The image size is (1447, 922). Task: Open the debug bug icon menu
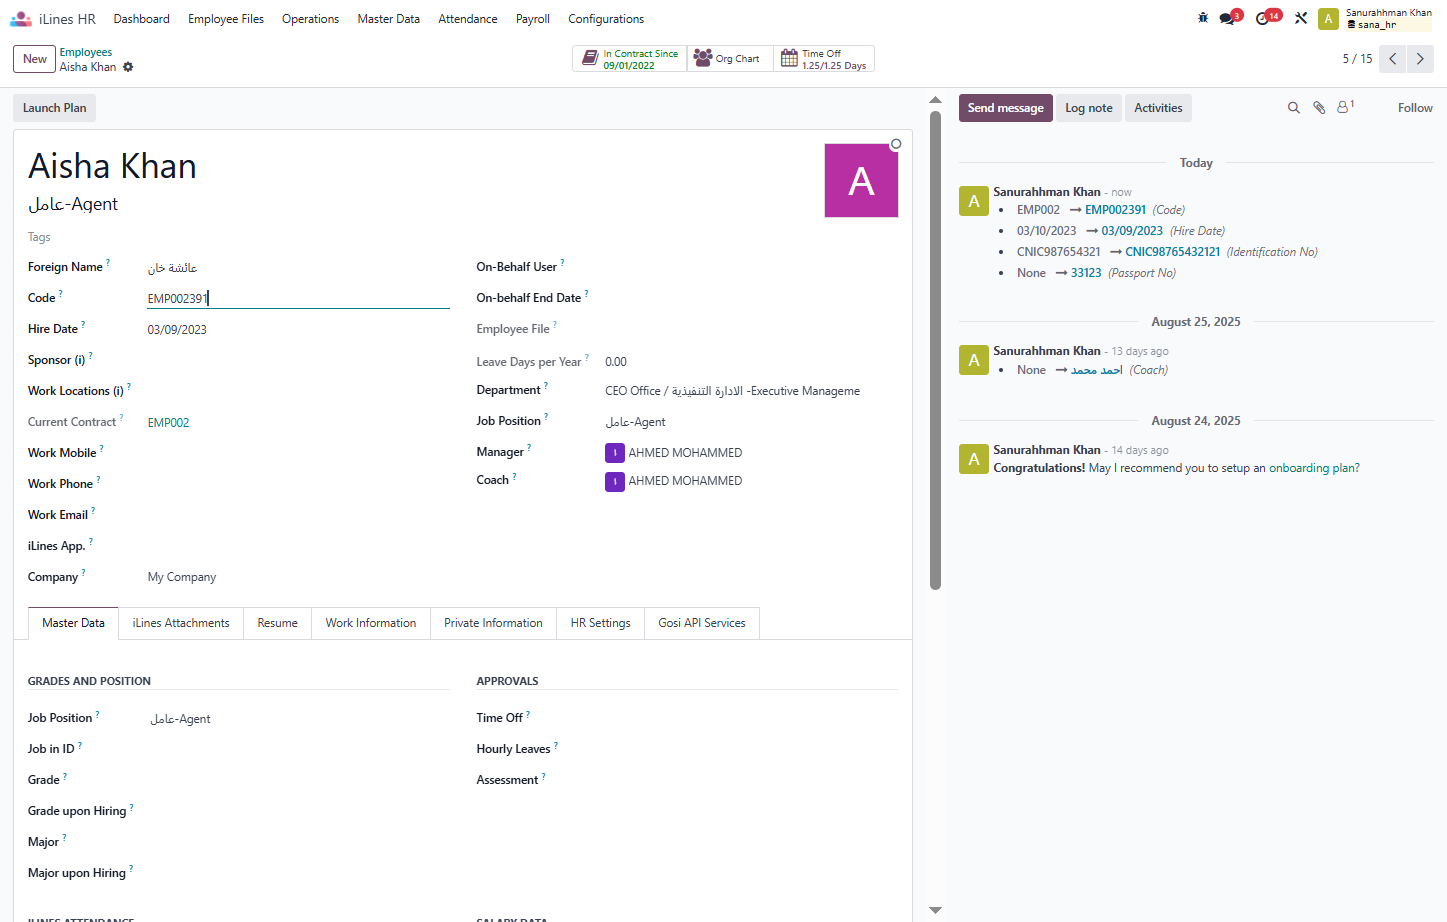pos(1203,18)
